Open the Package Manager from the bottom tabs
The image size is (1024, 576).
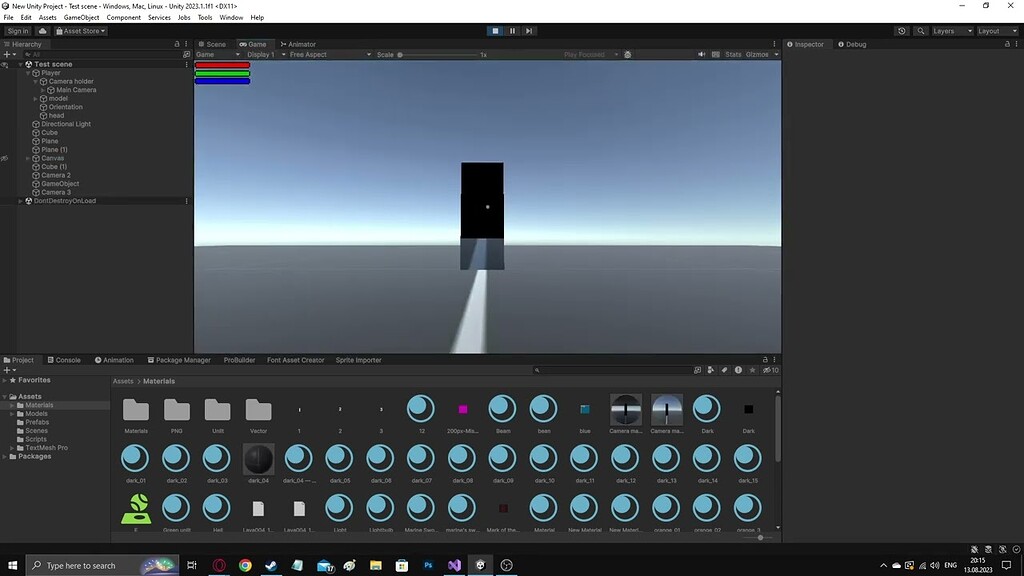[x=180, y=360]
